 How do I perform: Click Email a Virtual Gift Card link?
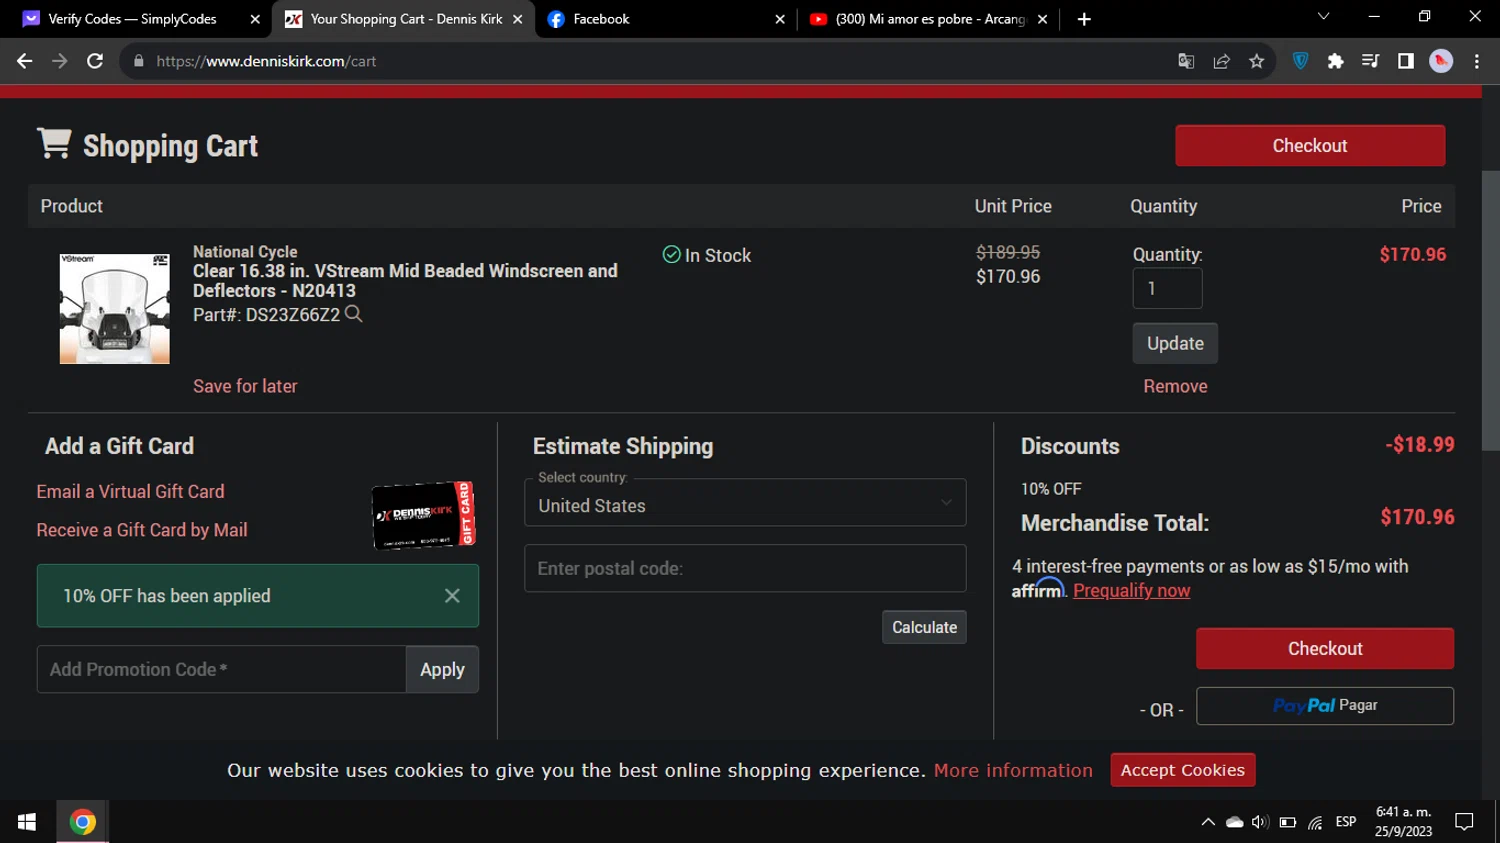pyautogui.click(x=130, y=492)
